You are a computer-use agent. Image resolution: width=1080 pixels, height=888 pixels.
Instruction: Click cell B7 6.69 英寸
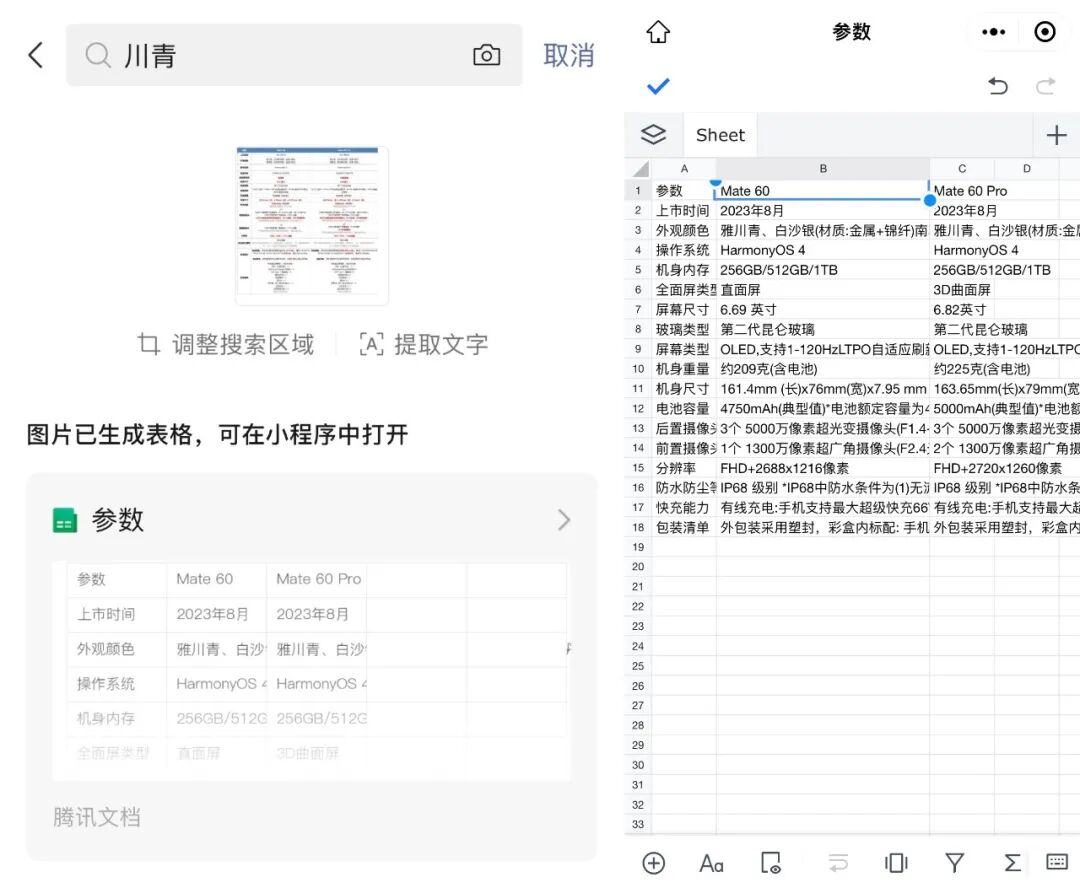[823, 310]
